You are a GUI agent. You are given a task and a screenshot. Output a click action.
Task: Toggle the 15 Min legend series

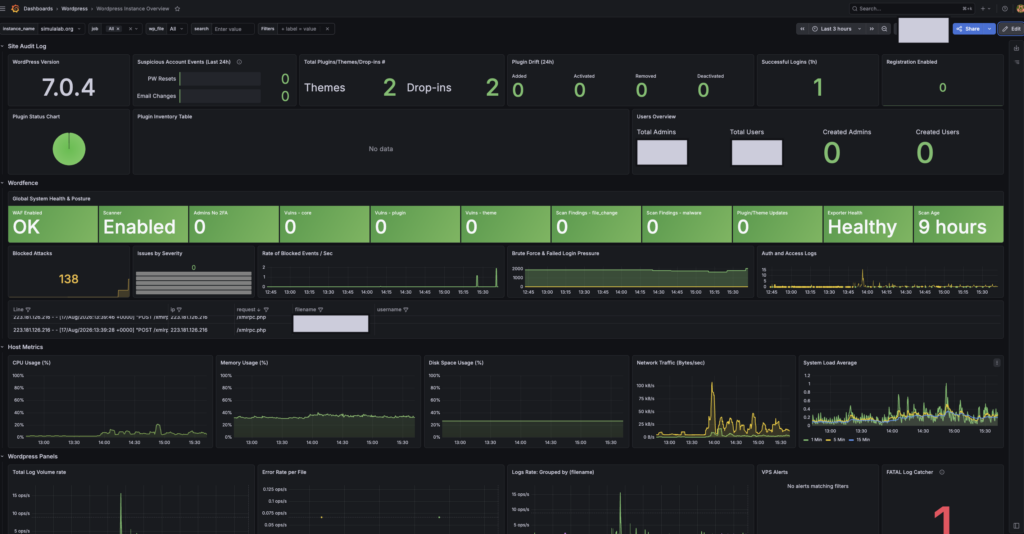[859, 439]
